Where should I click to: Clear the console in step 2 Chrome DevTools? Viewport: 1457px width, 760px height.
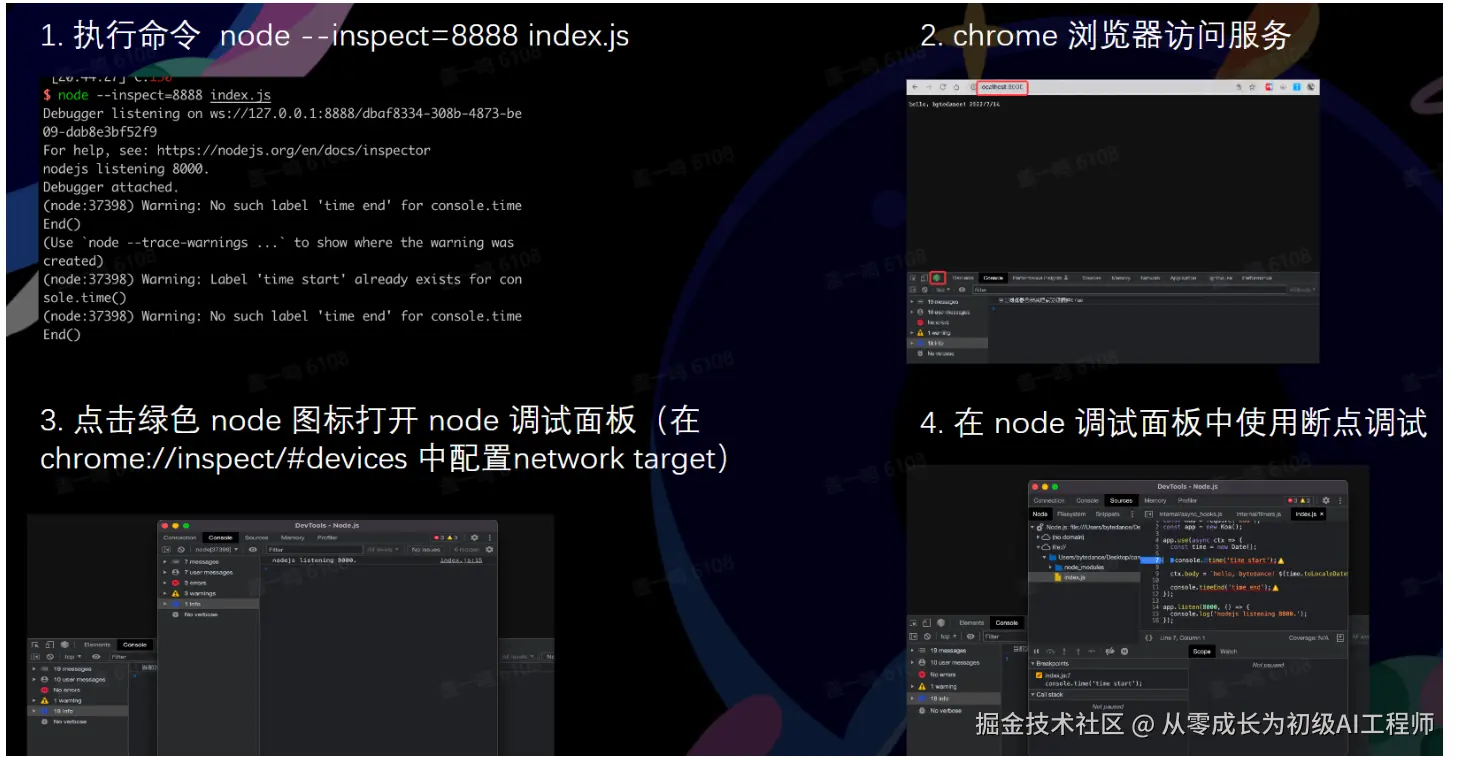point(925,289)
